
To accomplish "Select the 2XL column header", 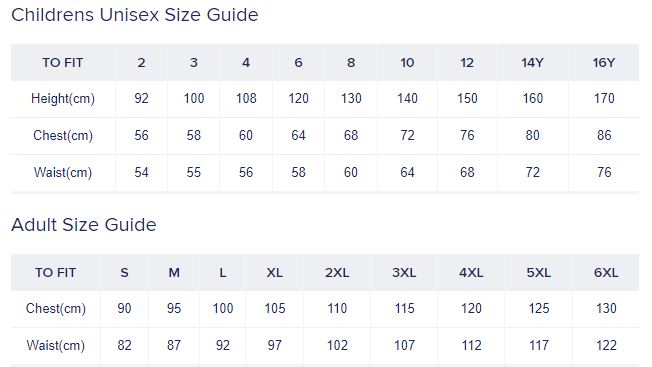I will click(x=337, y=273).
